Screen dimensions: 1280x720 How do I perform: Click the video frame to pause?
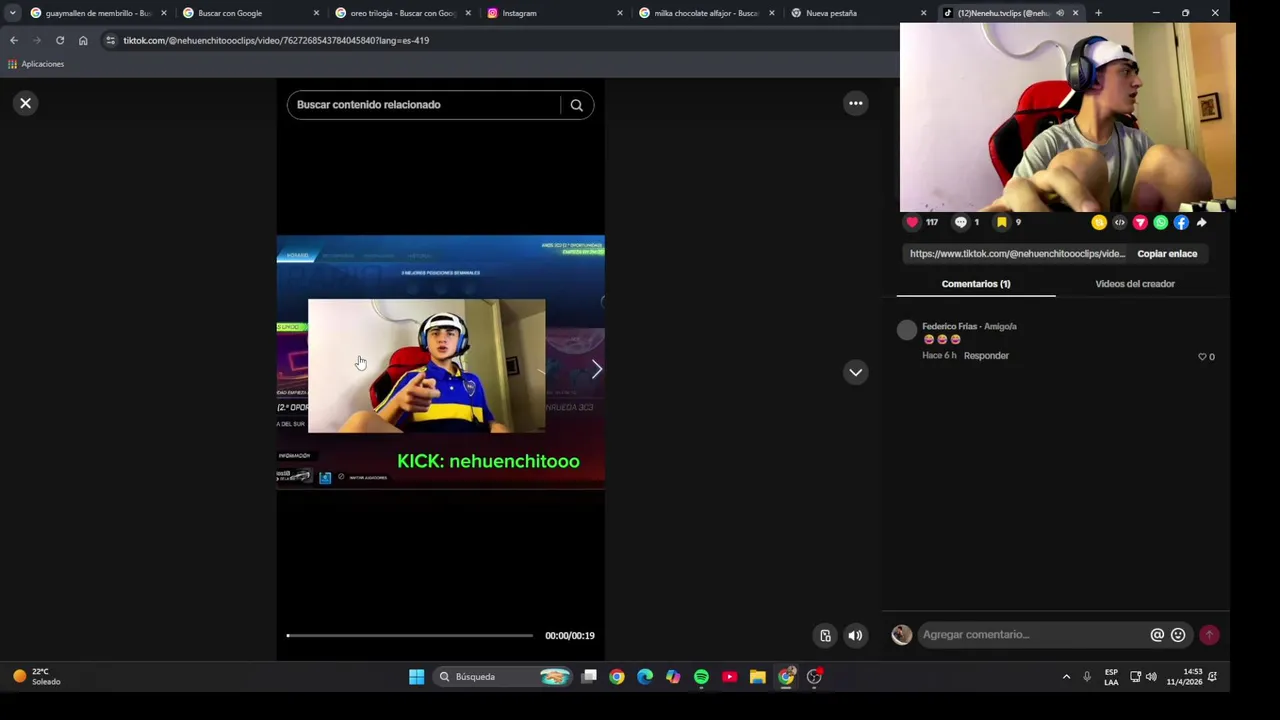click(440, 362)
